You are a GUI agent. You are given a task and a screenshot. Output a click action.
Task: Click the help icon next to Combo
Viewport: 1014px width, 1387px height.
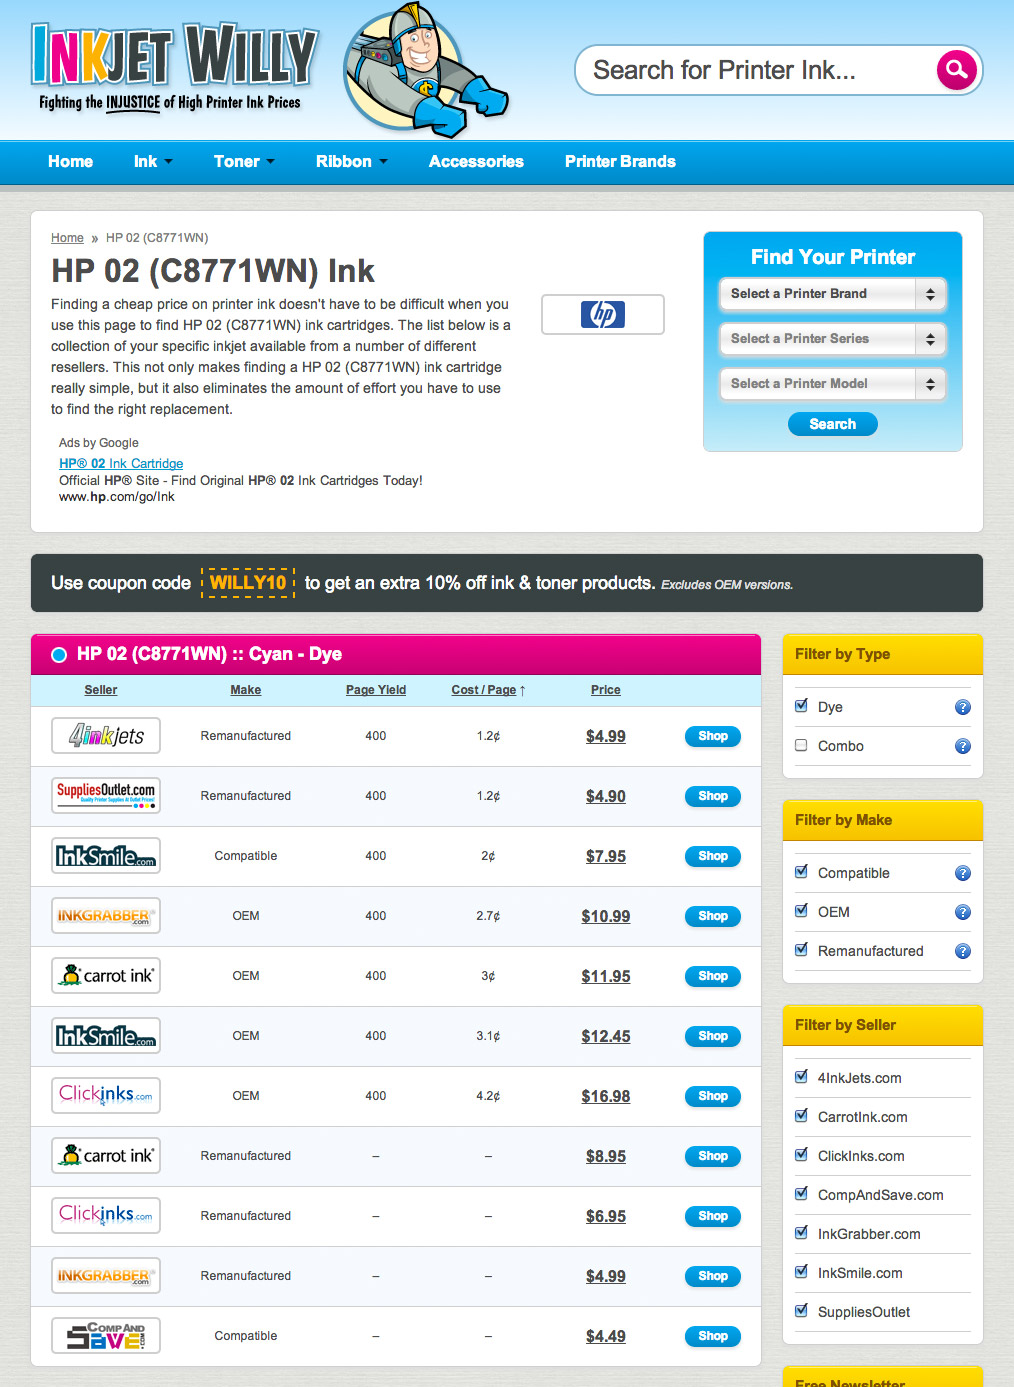[963, 746]
